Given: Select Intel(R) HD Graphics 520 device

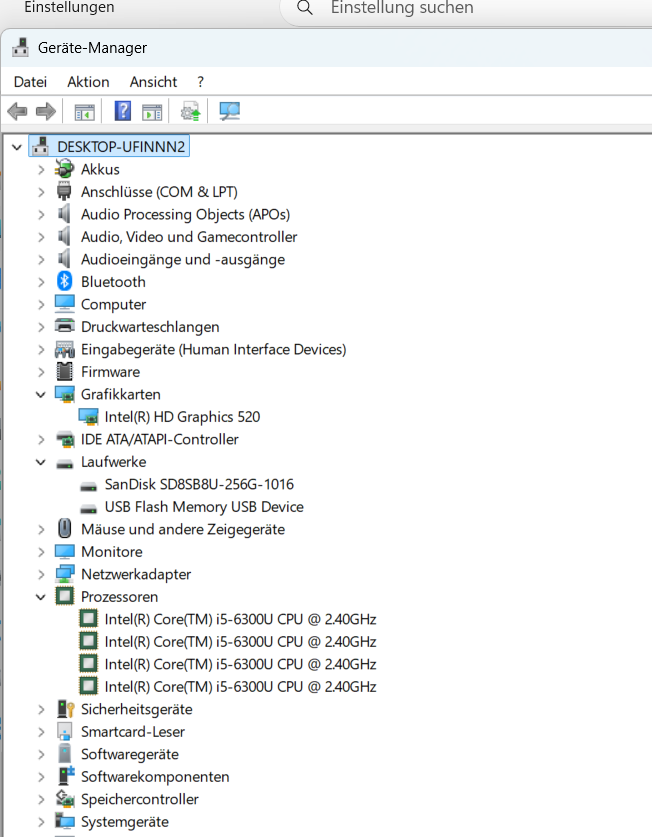Looking at the screenshot, I should coord(182,417).
